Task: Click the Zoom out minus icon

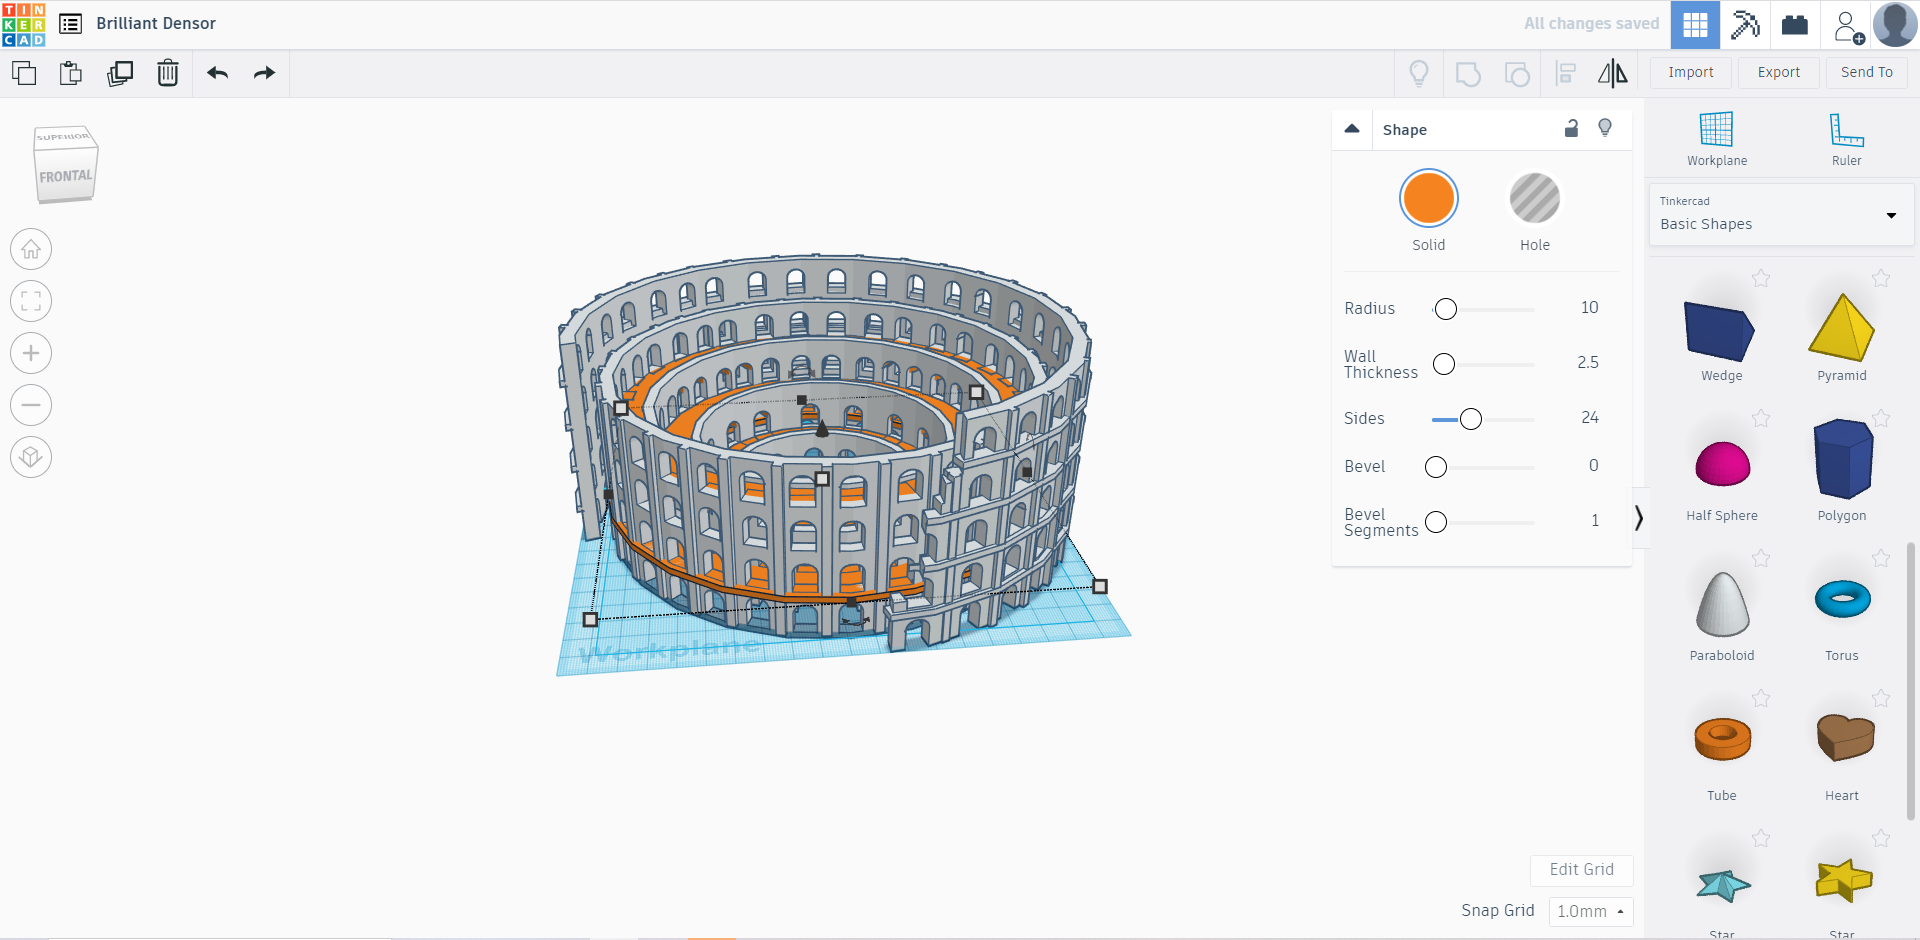Action: (31, 405)
